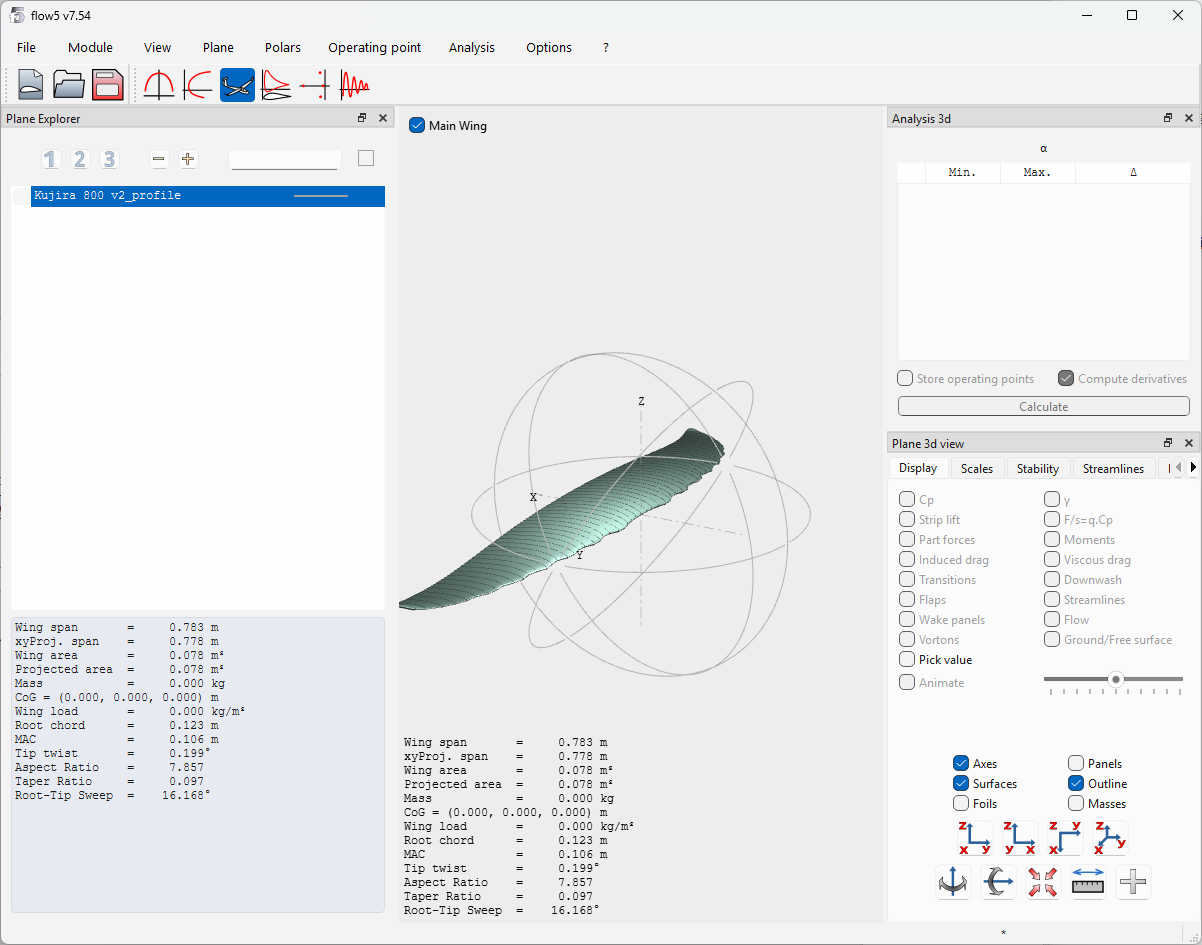Viewport: 1202px width, 945px height.
Task: Switch to the Streamlines tab
Action: click(1113, 468)
